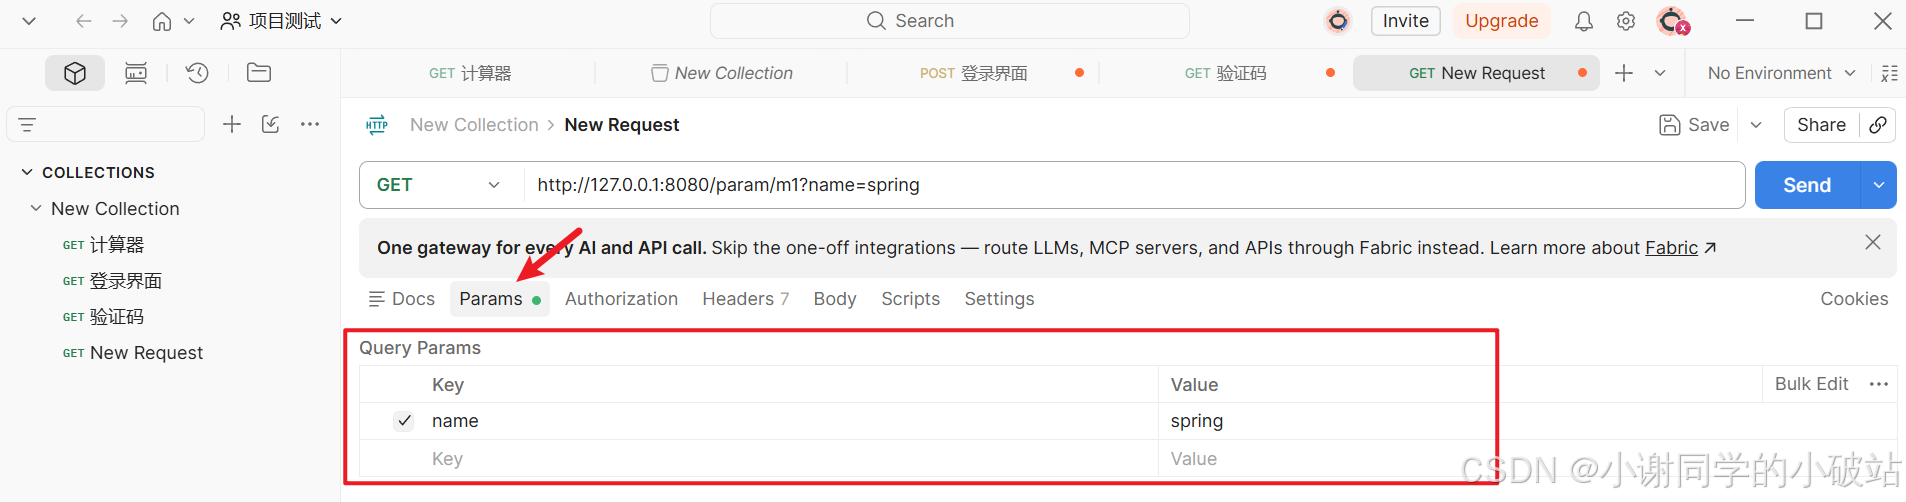
Task: Open the Scripts tab
Action: pyautogui.click(x=911, y=299)
